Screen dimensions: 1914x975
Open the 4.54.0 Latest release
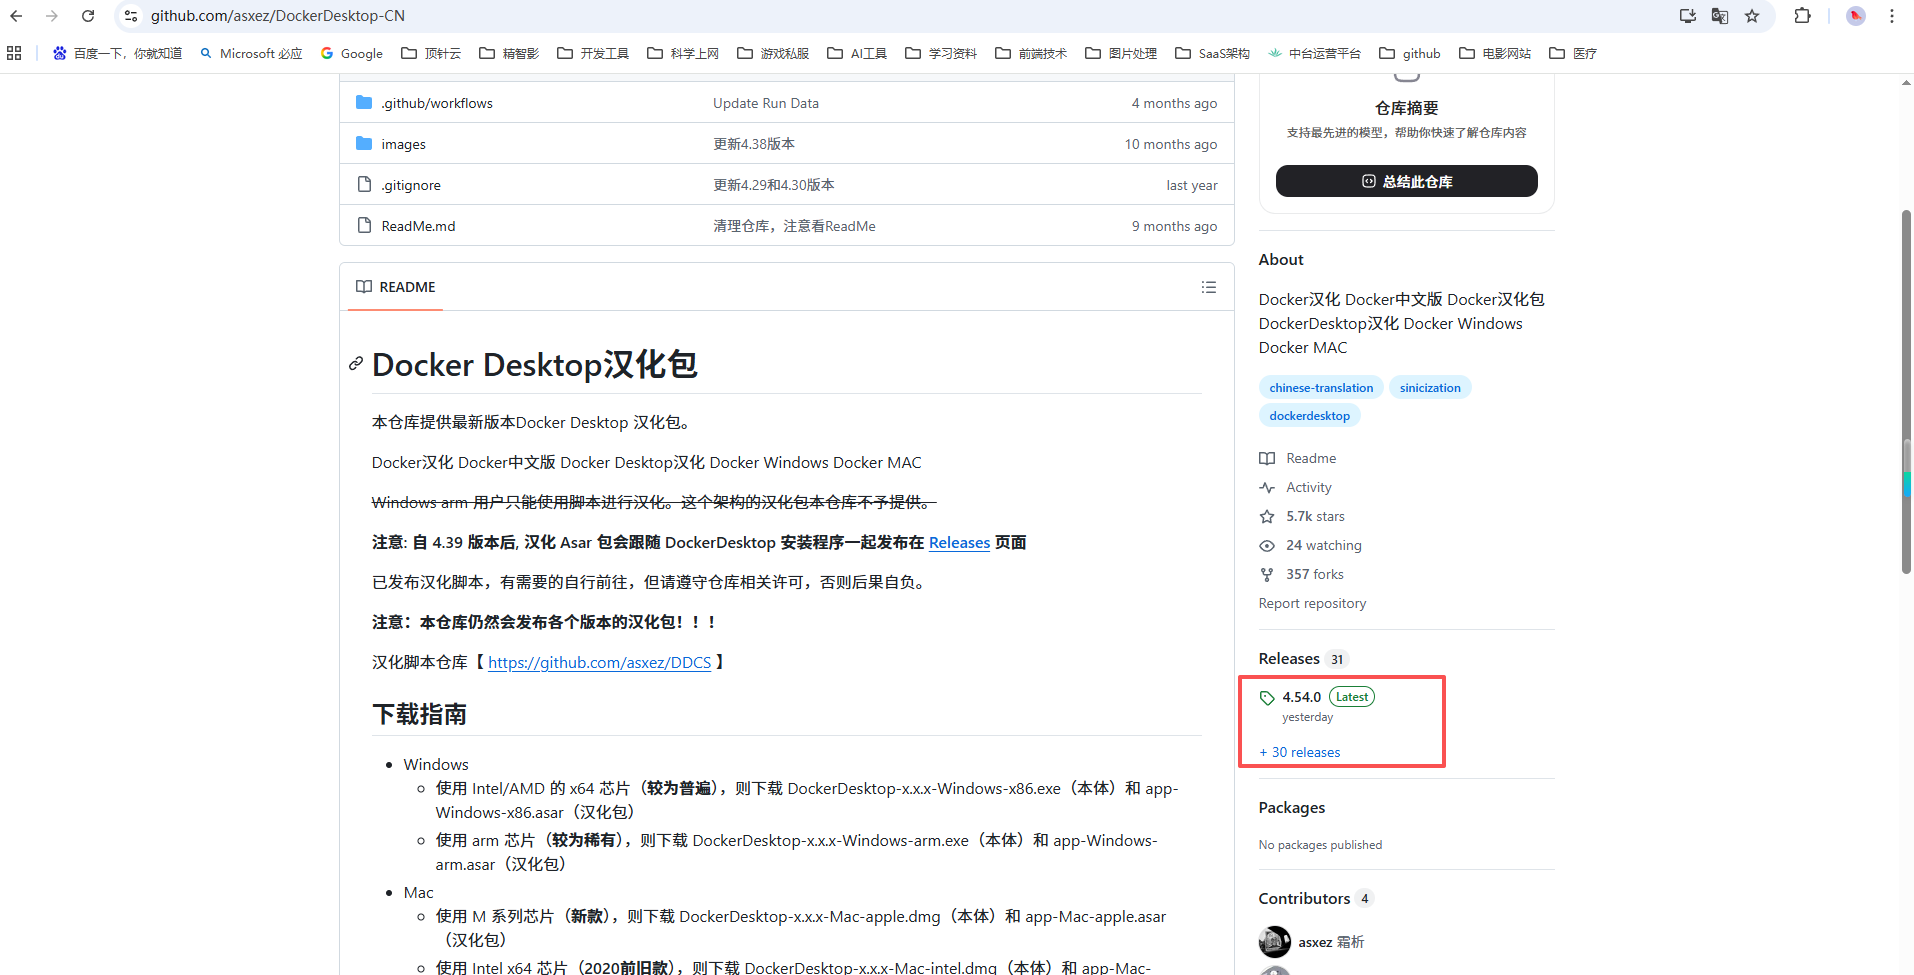point(1328,697)
